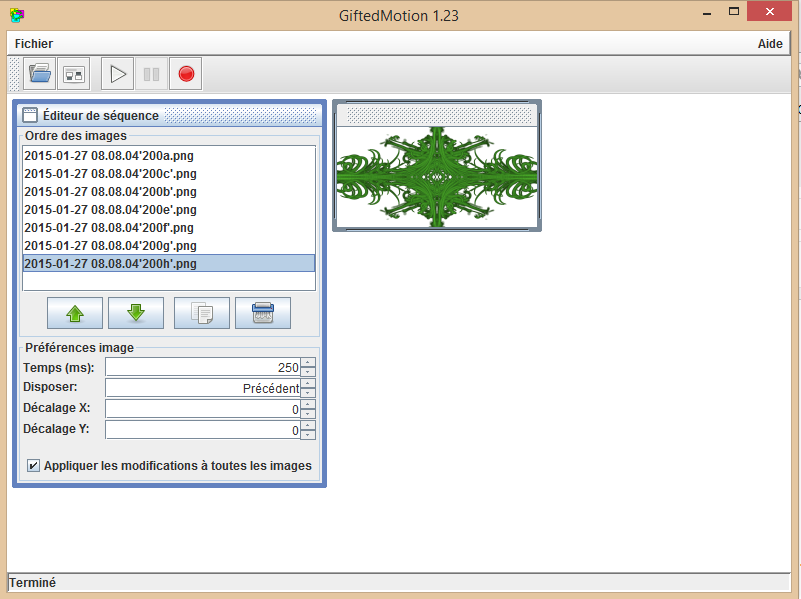Screen dimensions: 801x599
Task: Click the duplicate frame icon
Action: point(201,313)
